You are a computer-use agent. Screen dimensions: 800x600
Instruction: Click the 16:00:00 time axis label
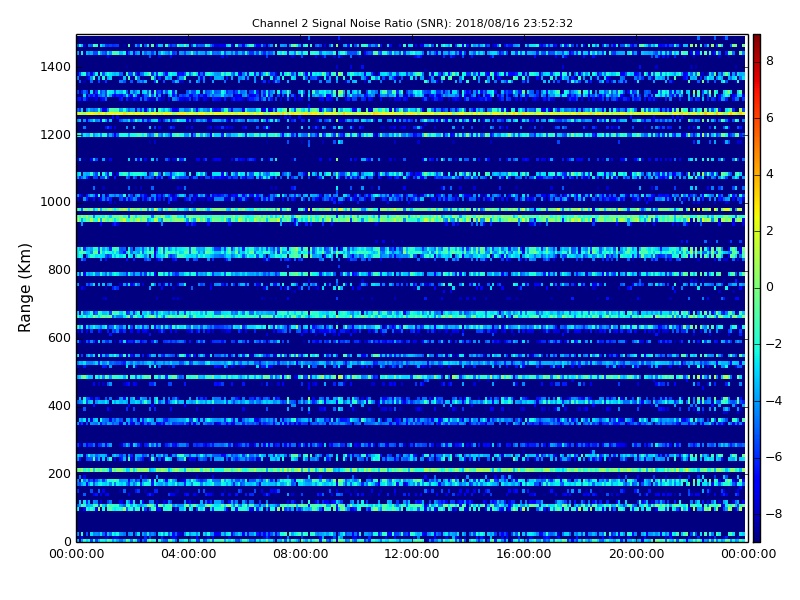click(524, 554)
